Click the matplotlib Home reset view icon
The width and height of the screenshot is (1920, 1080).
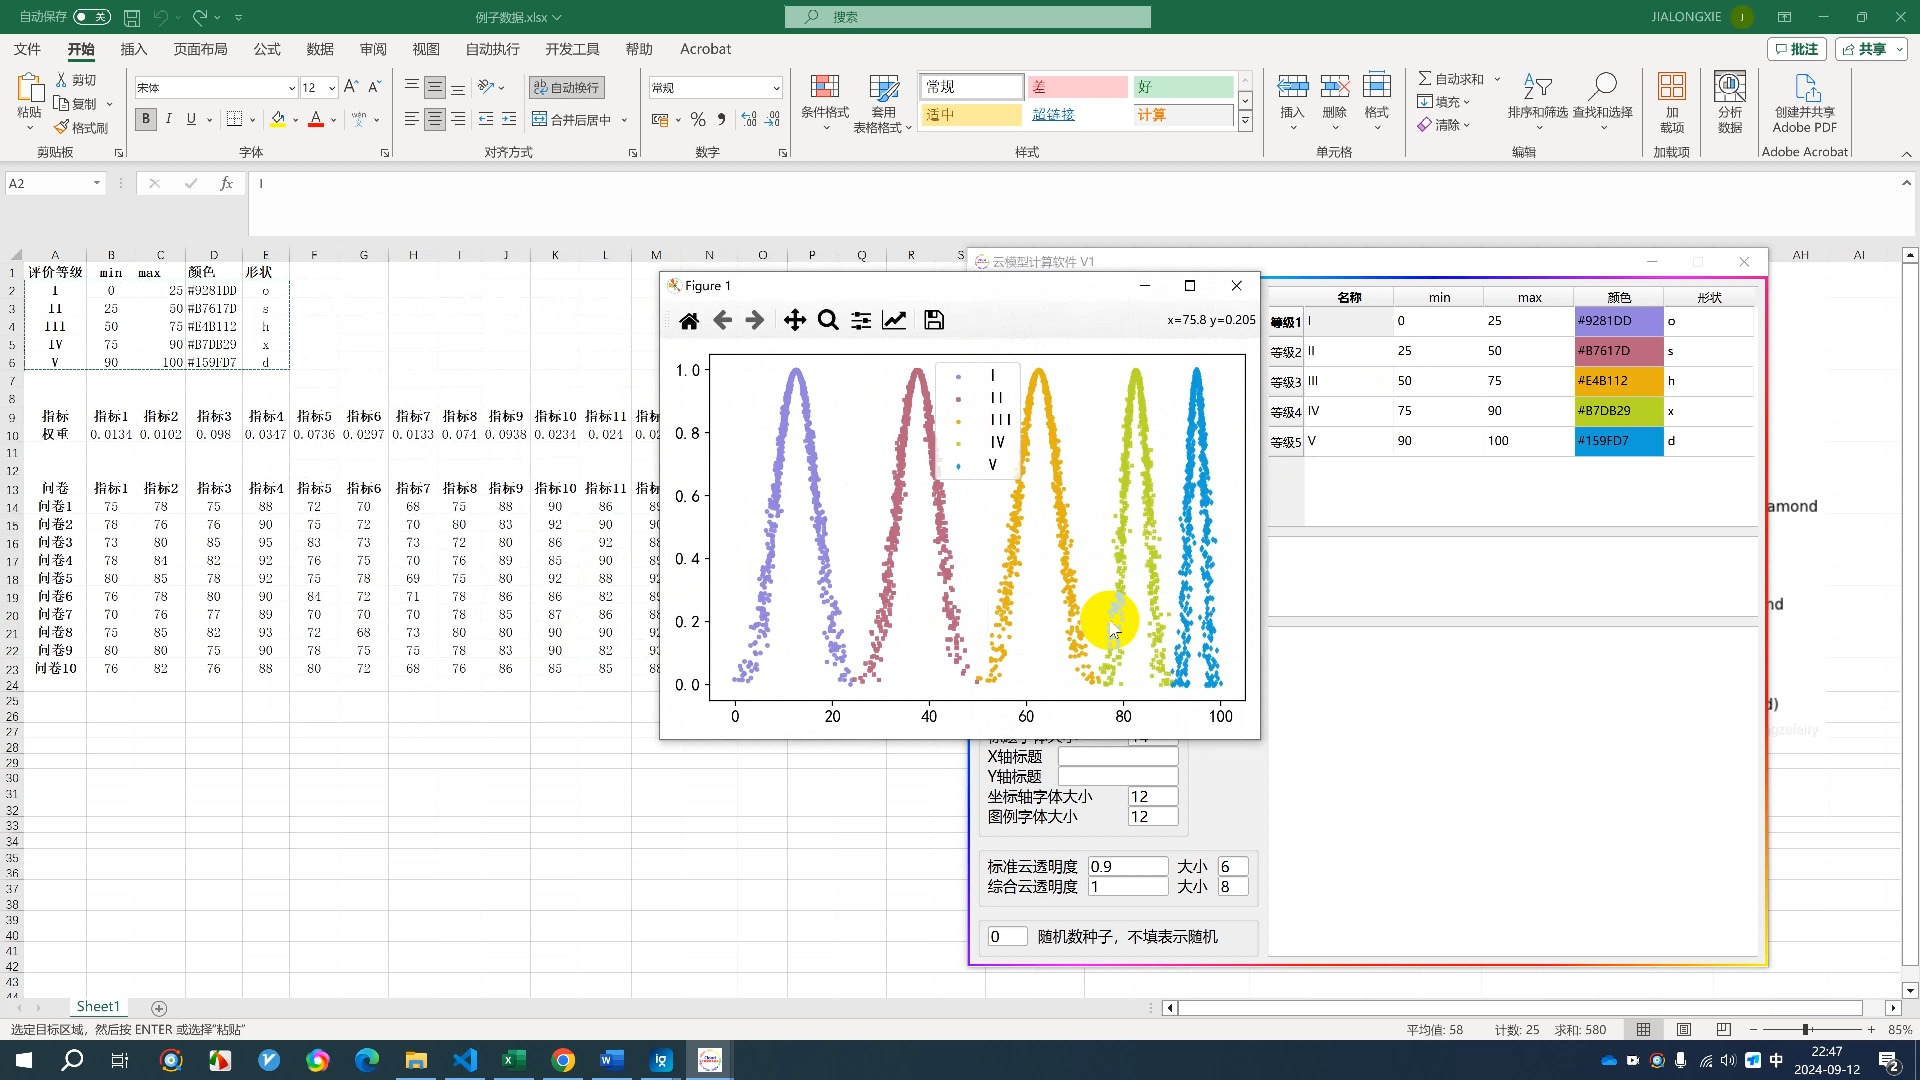pos(688,320)
